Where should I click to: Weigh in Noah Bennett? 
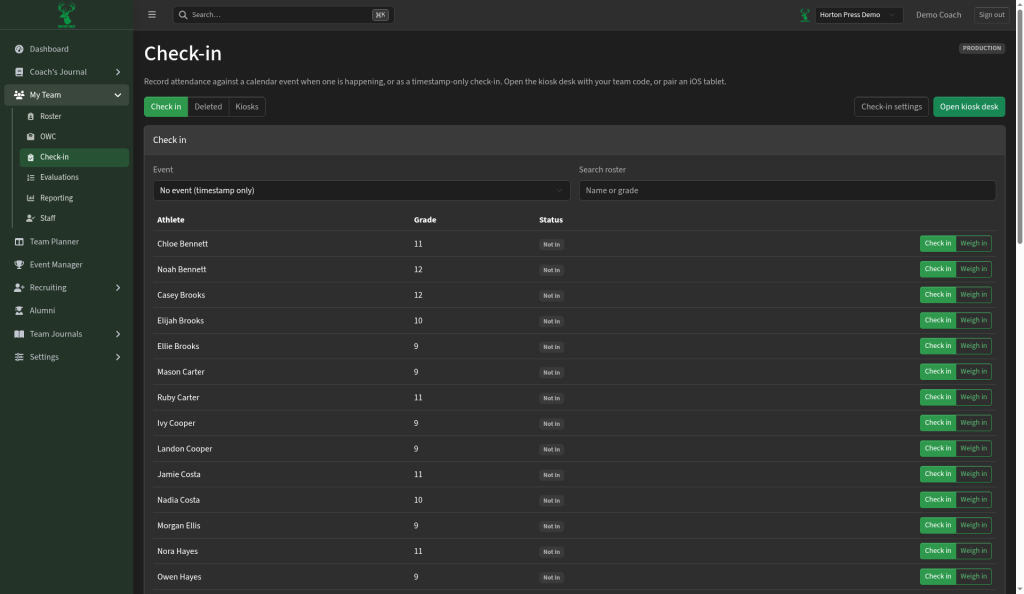tap(974, 269)
